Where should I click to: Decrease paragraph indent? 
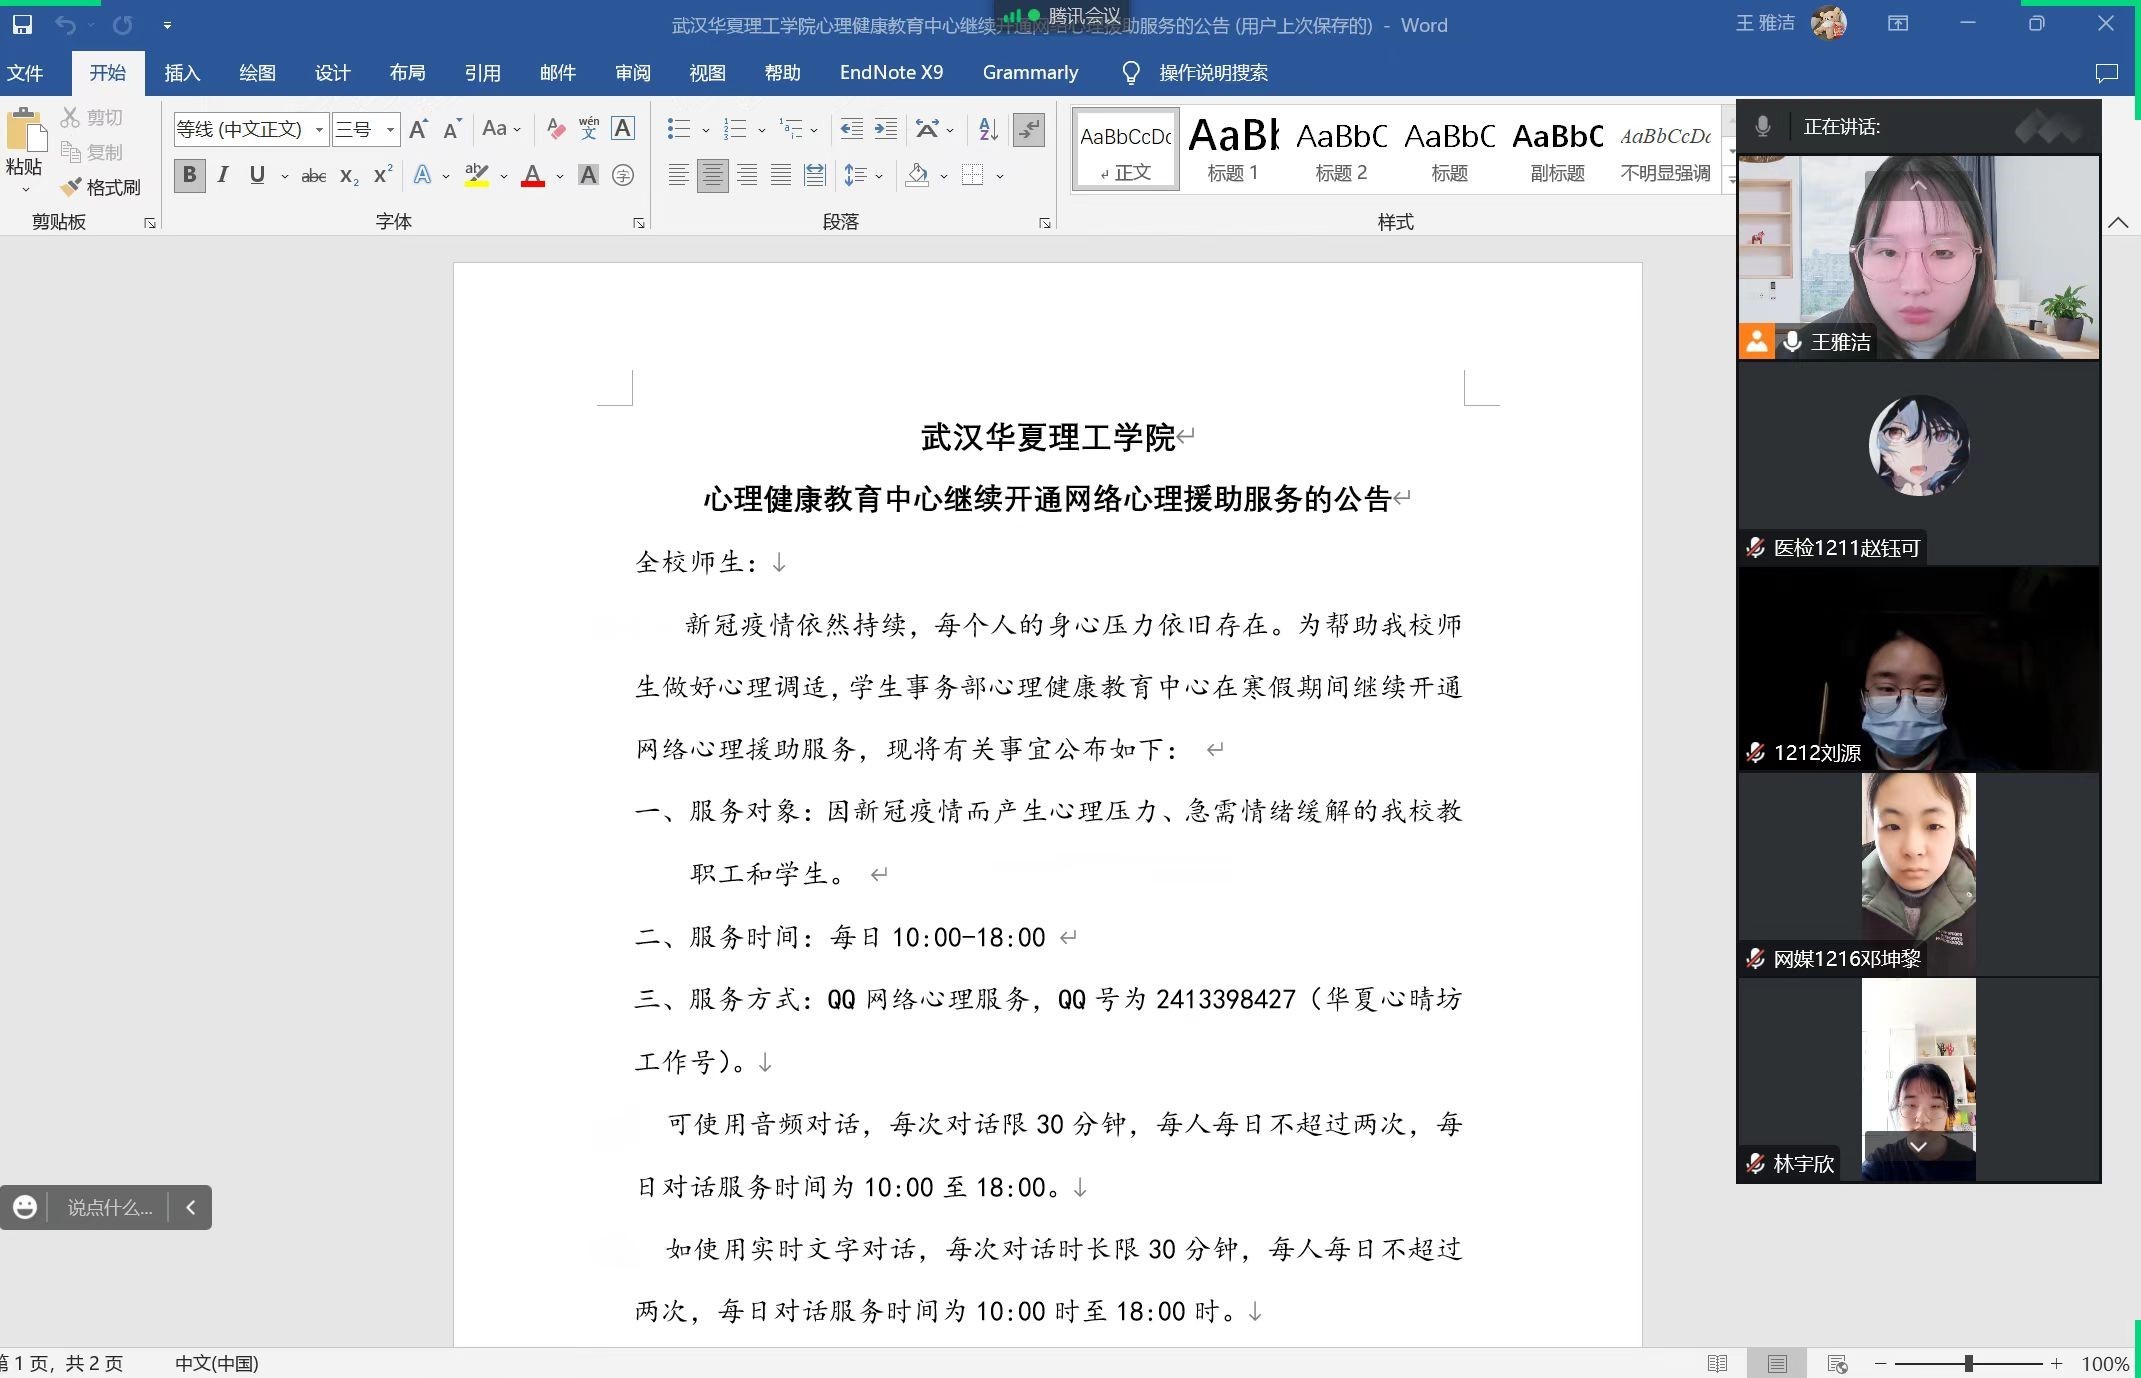(851, 128)
